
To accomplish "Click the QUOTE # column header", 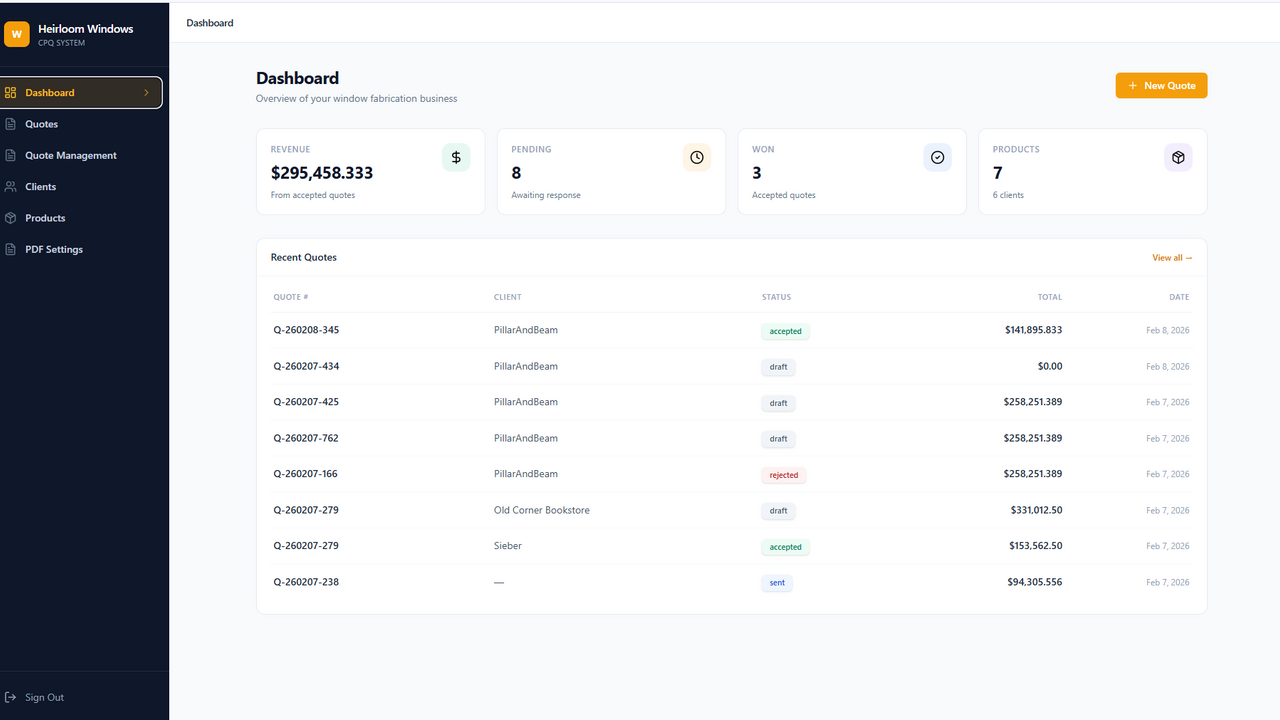I will pyautogui.click(x=291, y=297).
